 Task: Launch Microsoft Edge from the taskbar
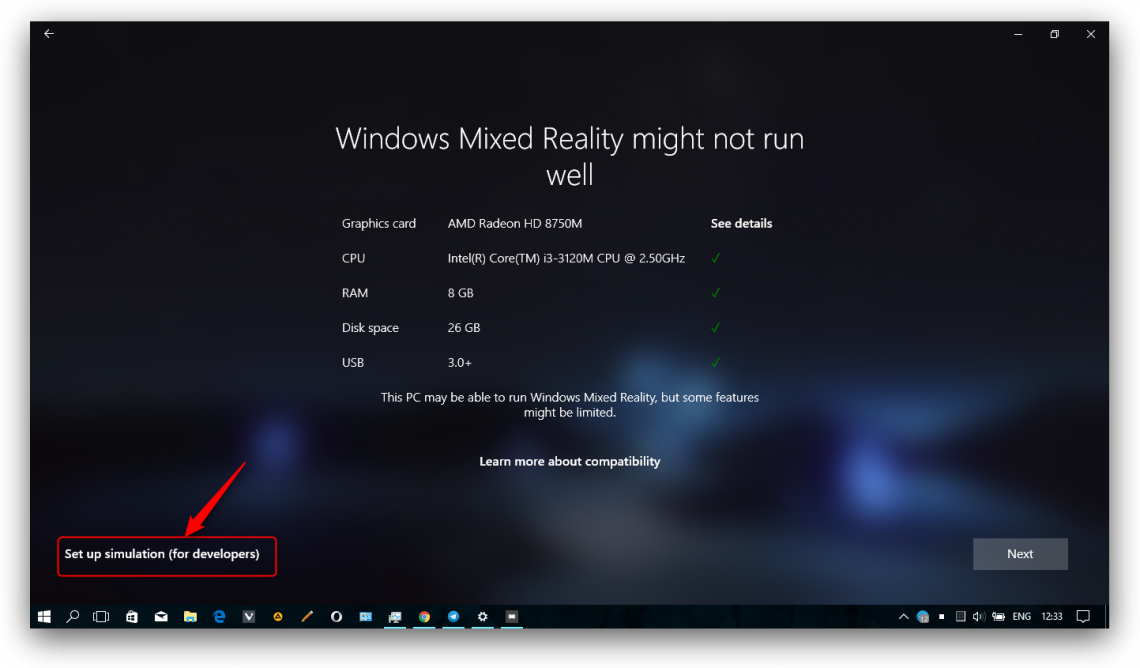[x=219, y=616]
